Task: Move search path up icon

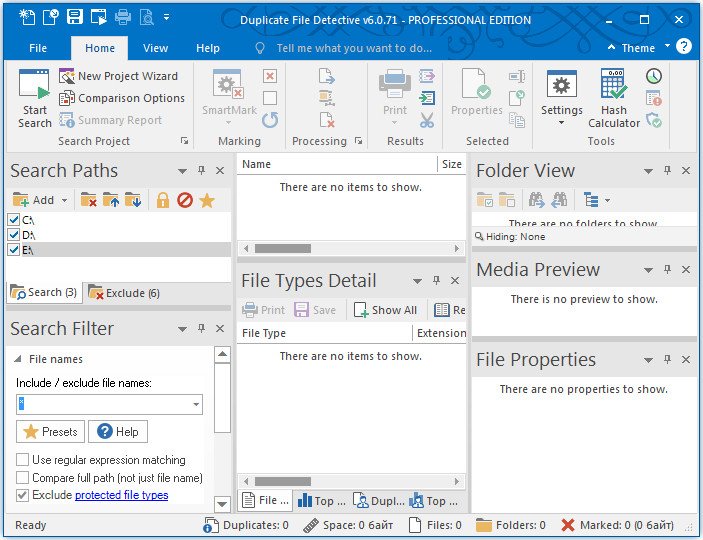Action: (x=111, y=200)
